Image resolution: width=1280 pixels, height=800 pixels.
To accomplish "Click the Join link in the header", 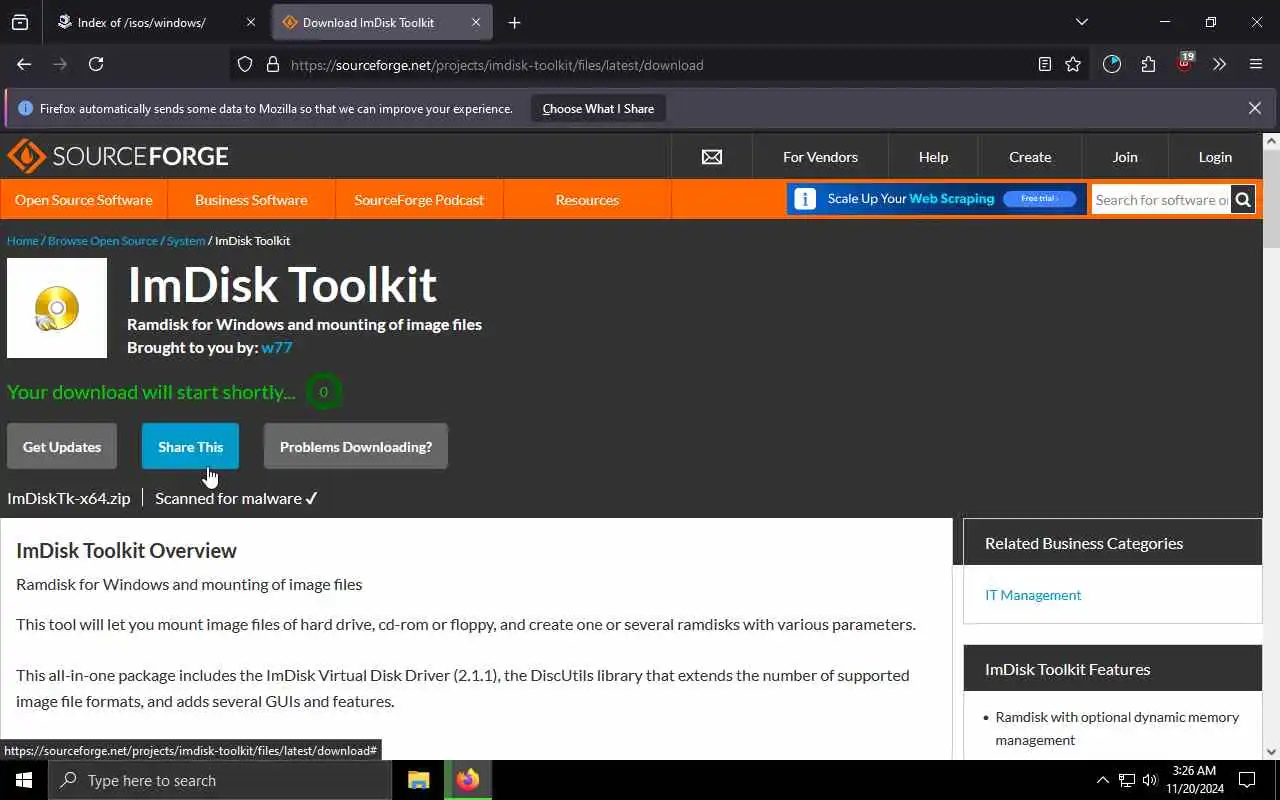I will (1125, 157).
